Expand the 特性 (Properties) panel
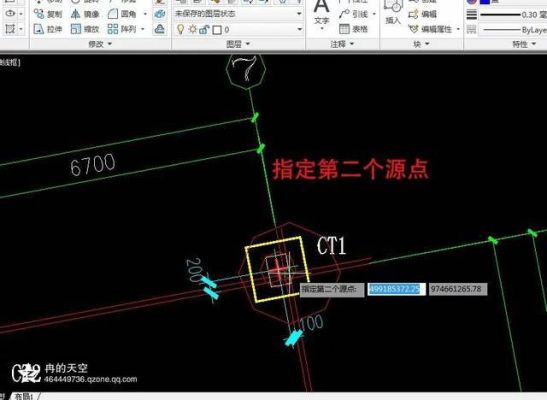The width and height of the screenshot is (547, 400). click(524, 44)
